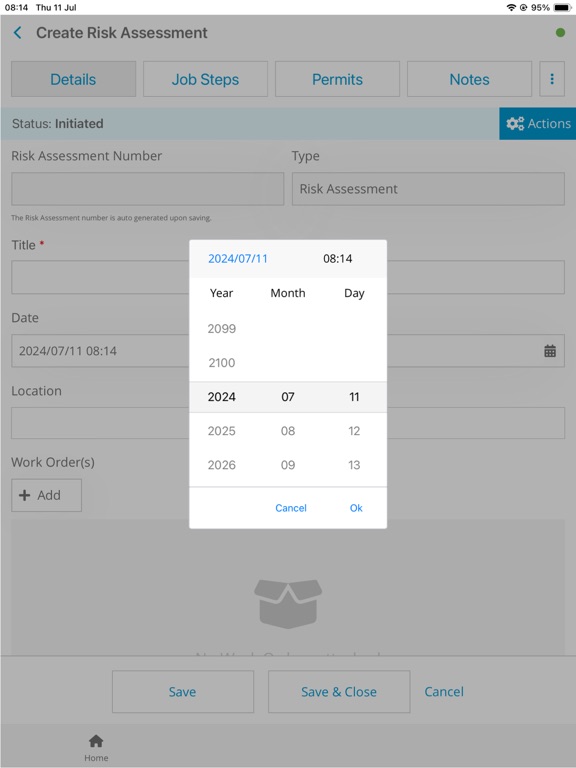Pick day 12 in the picker
The height and width of the screenshot is (768, 576).
(354, 431)
